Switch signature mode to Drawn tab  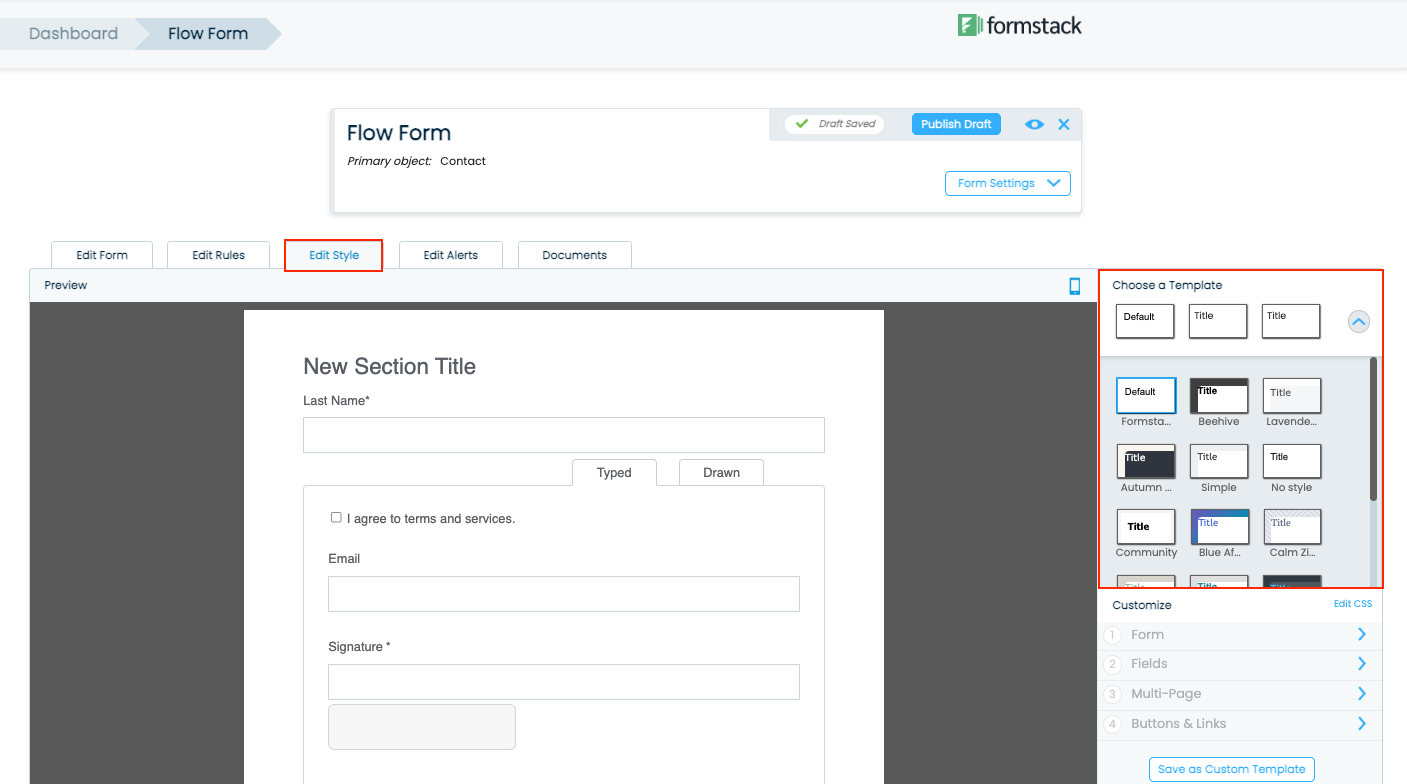click(721, 473)
